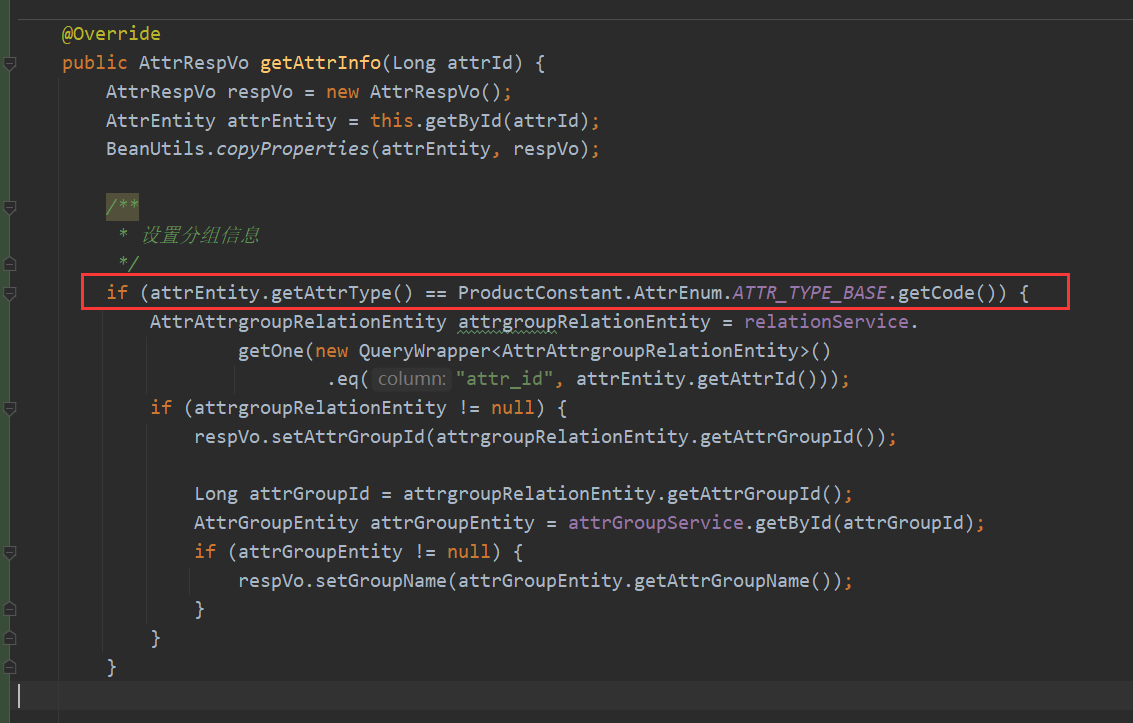Collapse the Javadoc comment at the /** fold marker
This screenshot has width=1133, height=723.
coord(10,207)
